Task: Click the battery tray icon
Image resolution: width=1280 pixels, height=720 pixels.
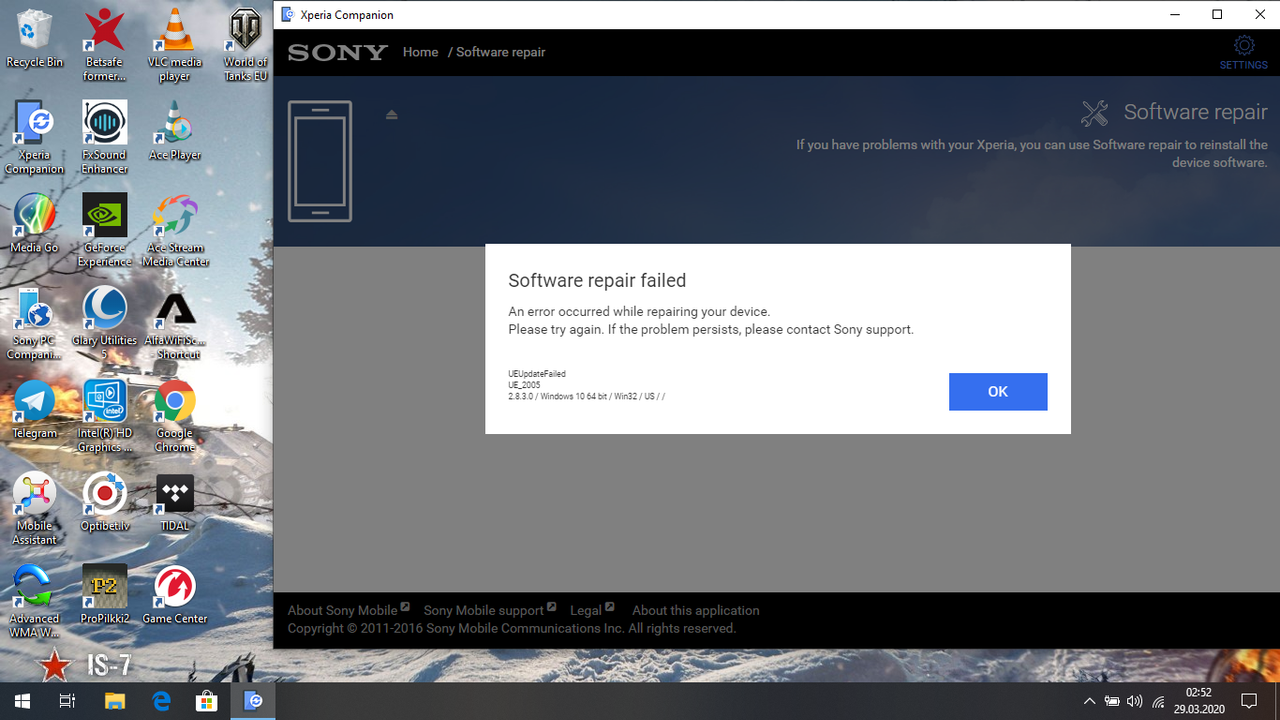Action: [1112, 702]
